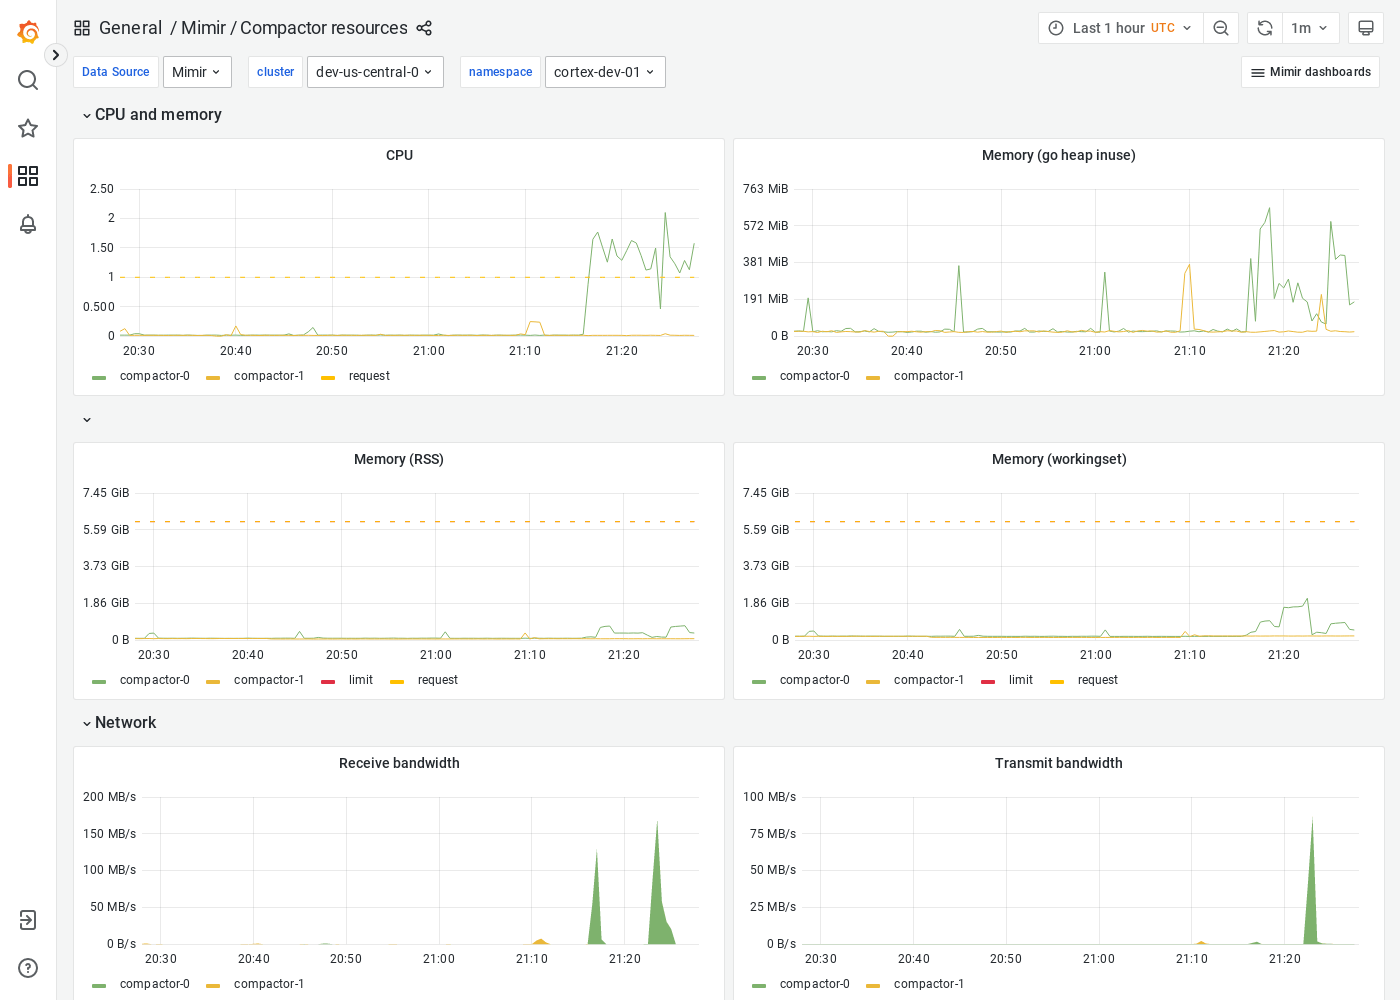Click the Grafana logo

[x=28, y=32]
